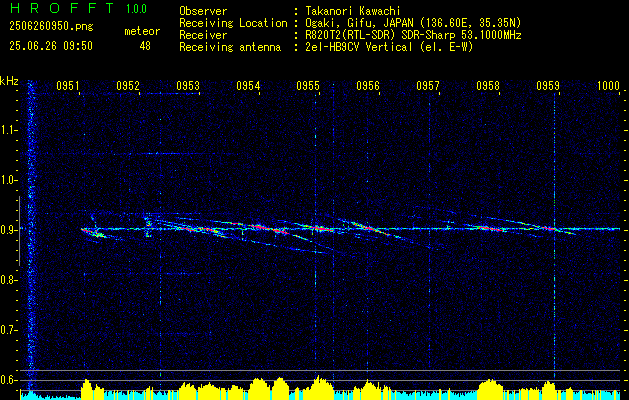The image size is (629, 400).
Task: Click 2el-HB9CV Vertical antenna value
Action: point(389,47)
